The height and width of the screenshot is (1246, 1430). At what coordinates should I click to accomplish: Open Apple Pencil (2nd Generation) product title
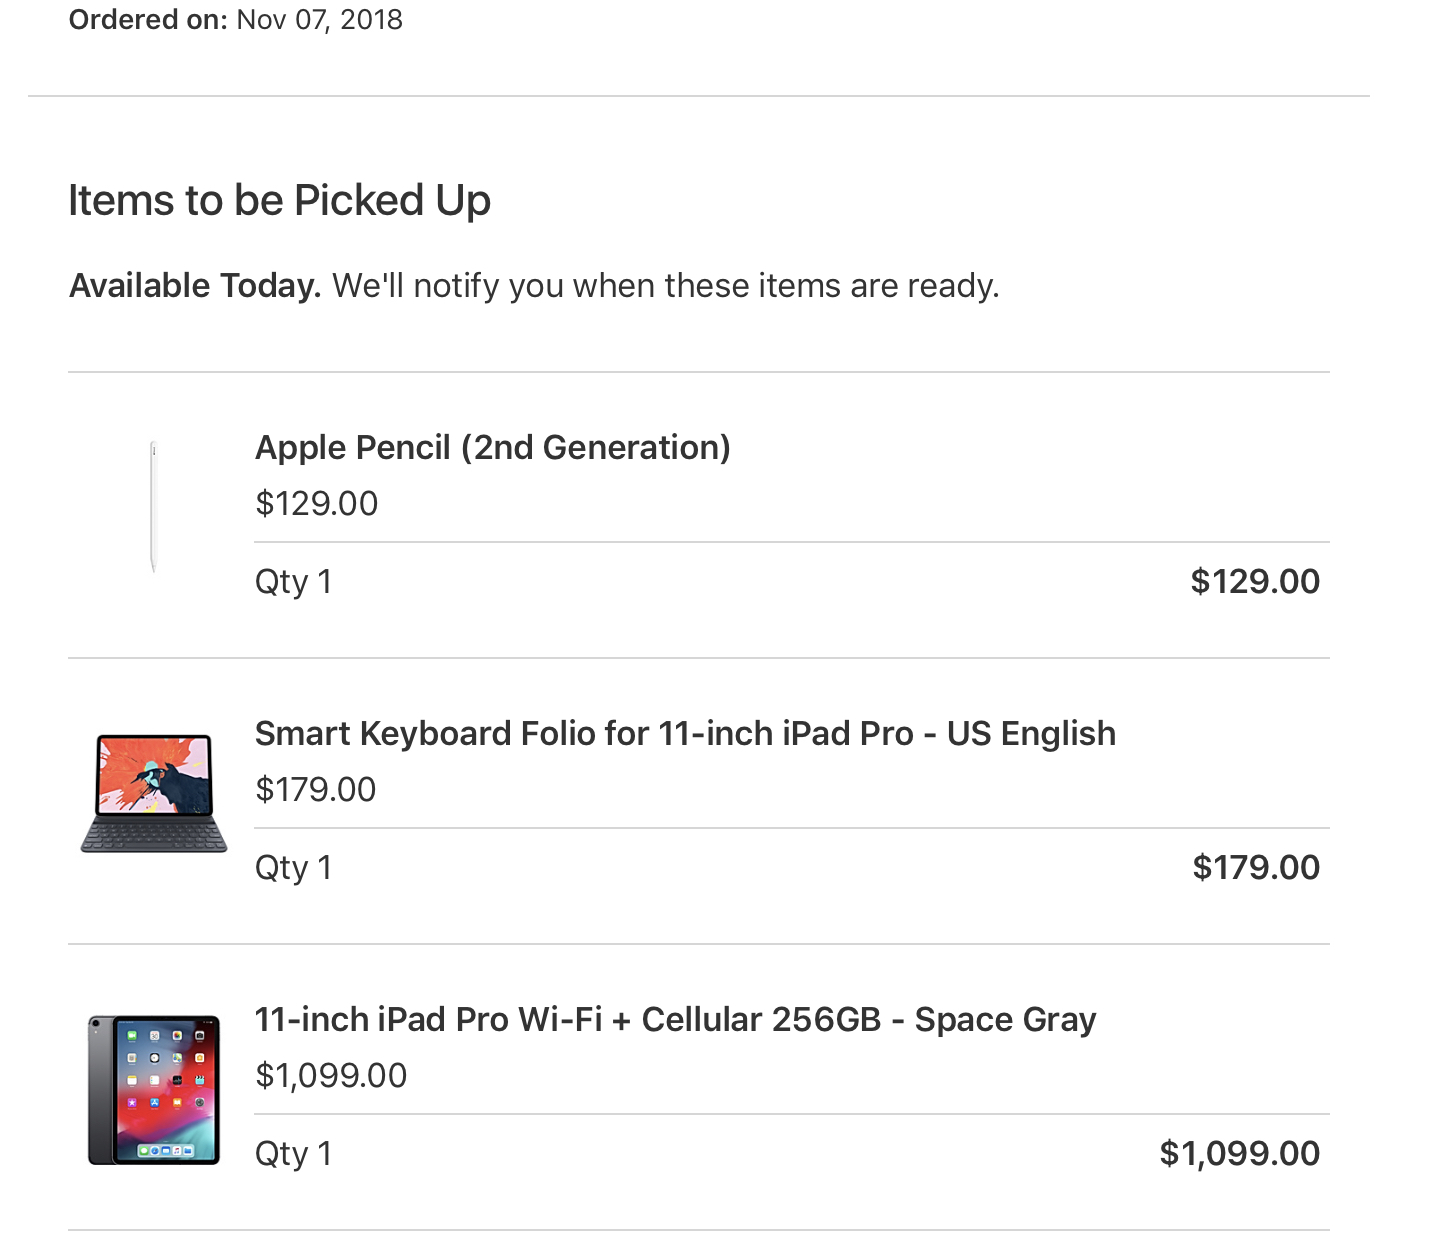pos(493,447)
